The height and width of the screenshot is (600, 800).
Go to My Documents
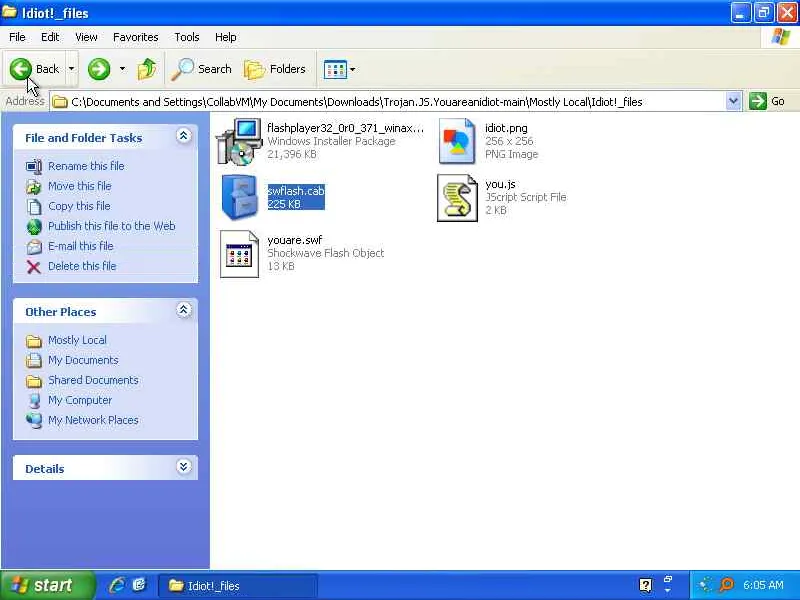coord(83,360)
